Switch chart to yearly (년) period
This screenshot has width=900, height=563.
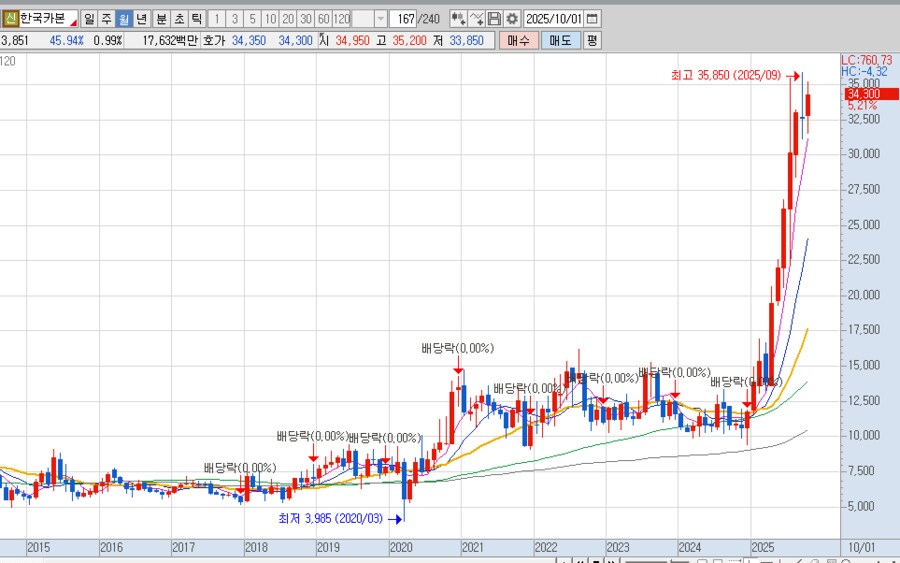point(141,19)
